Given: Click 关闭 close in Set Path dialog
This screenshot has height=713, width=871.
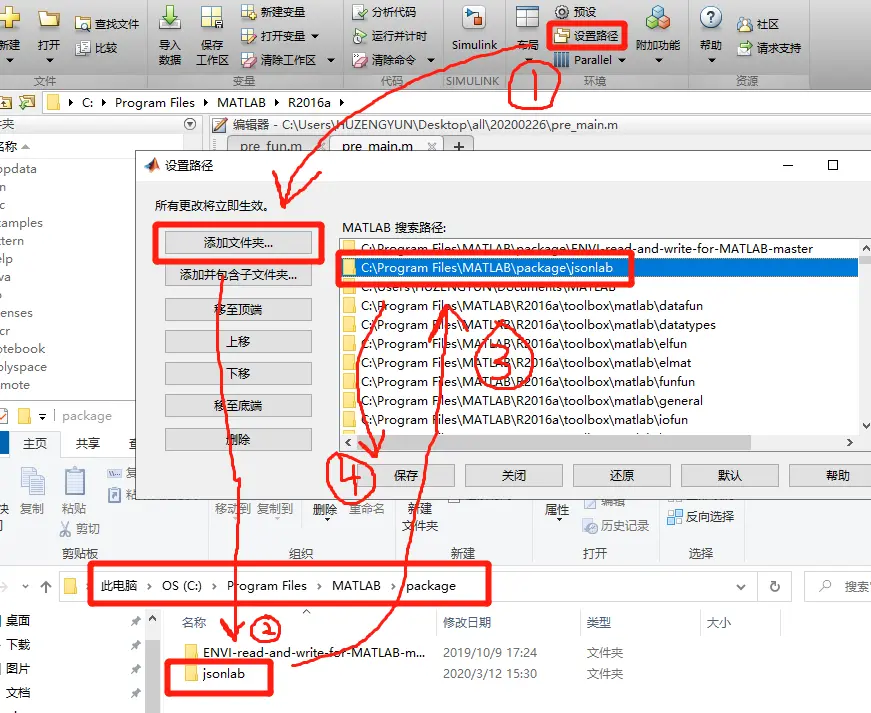Looking at the screenshot, I should 514,475.
